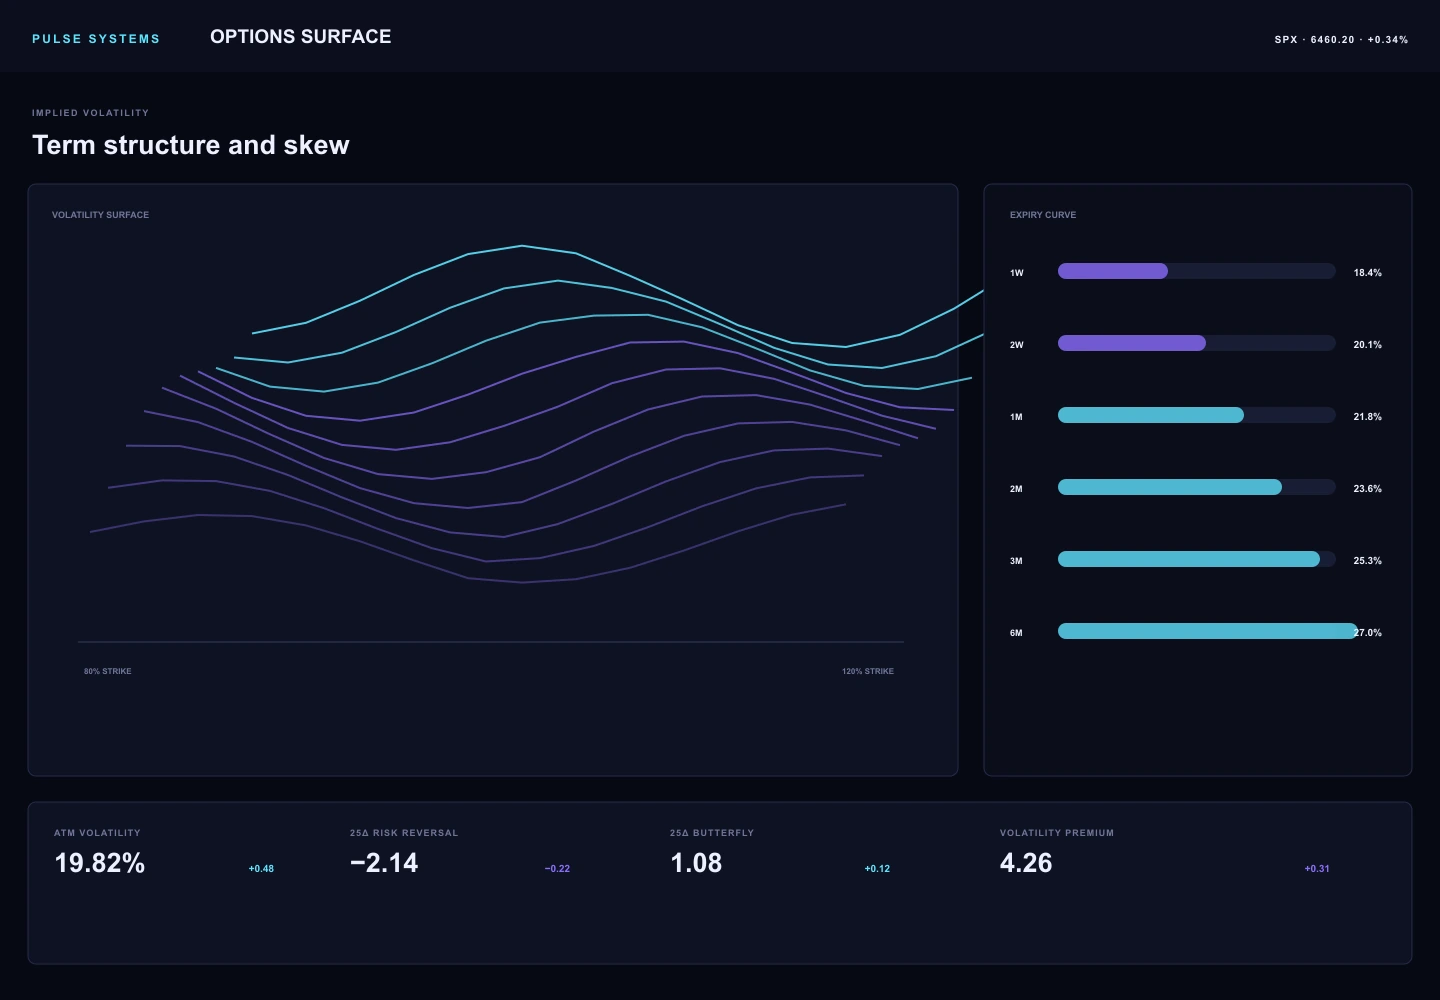The width and height of the screenshot is (1440, 1000).
Task: Click the ATM VOLATILITY label
Action: pyautogui.click(x=97, y=833)
